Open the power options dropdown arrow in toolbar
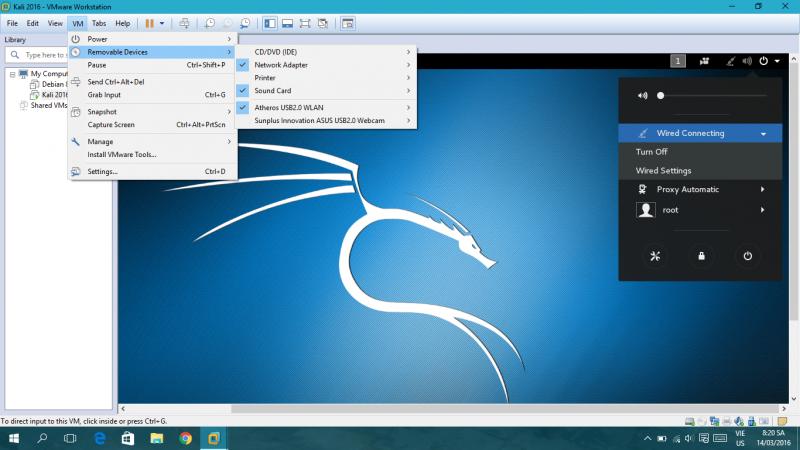The image size is (800, 450). 162,23
